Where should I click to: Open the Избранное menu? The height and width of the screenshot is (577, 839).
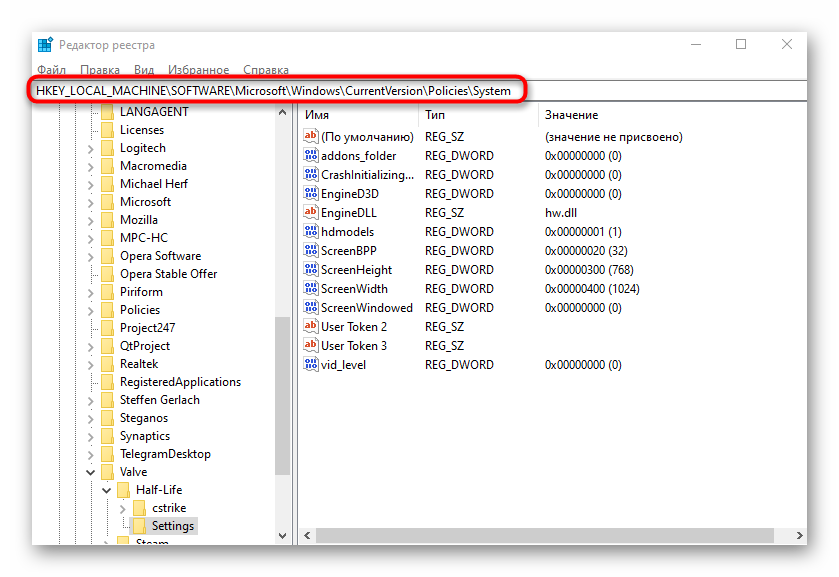click(x=198, y=70)
